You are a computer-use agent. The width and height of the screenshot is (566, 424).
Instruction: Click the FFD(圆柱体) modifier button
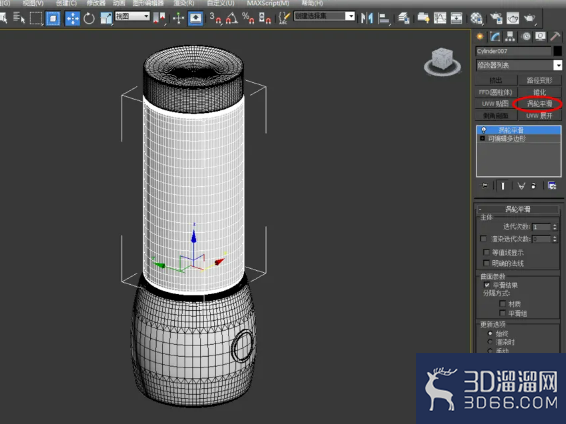point(496,92)
